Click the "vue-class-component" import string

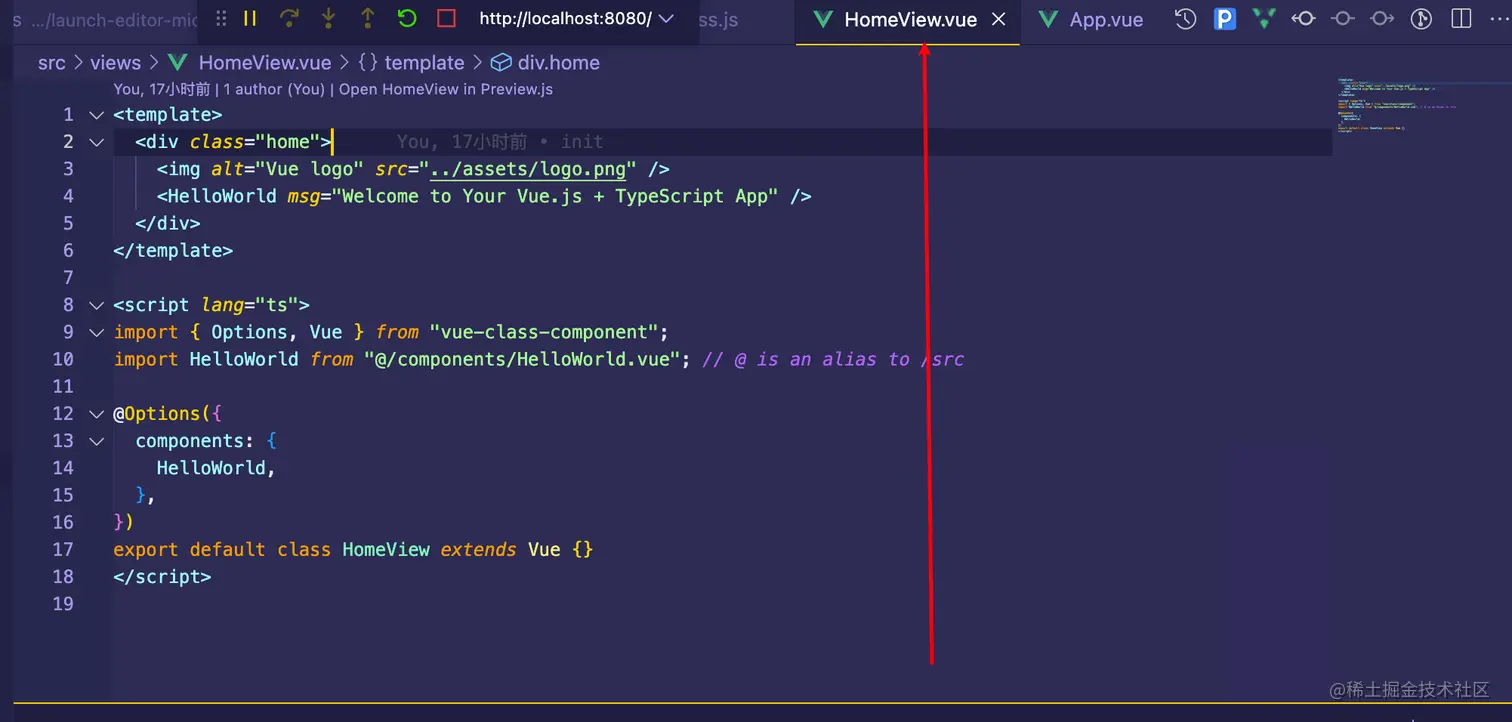(543, 332)
